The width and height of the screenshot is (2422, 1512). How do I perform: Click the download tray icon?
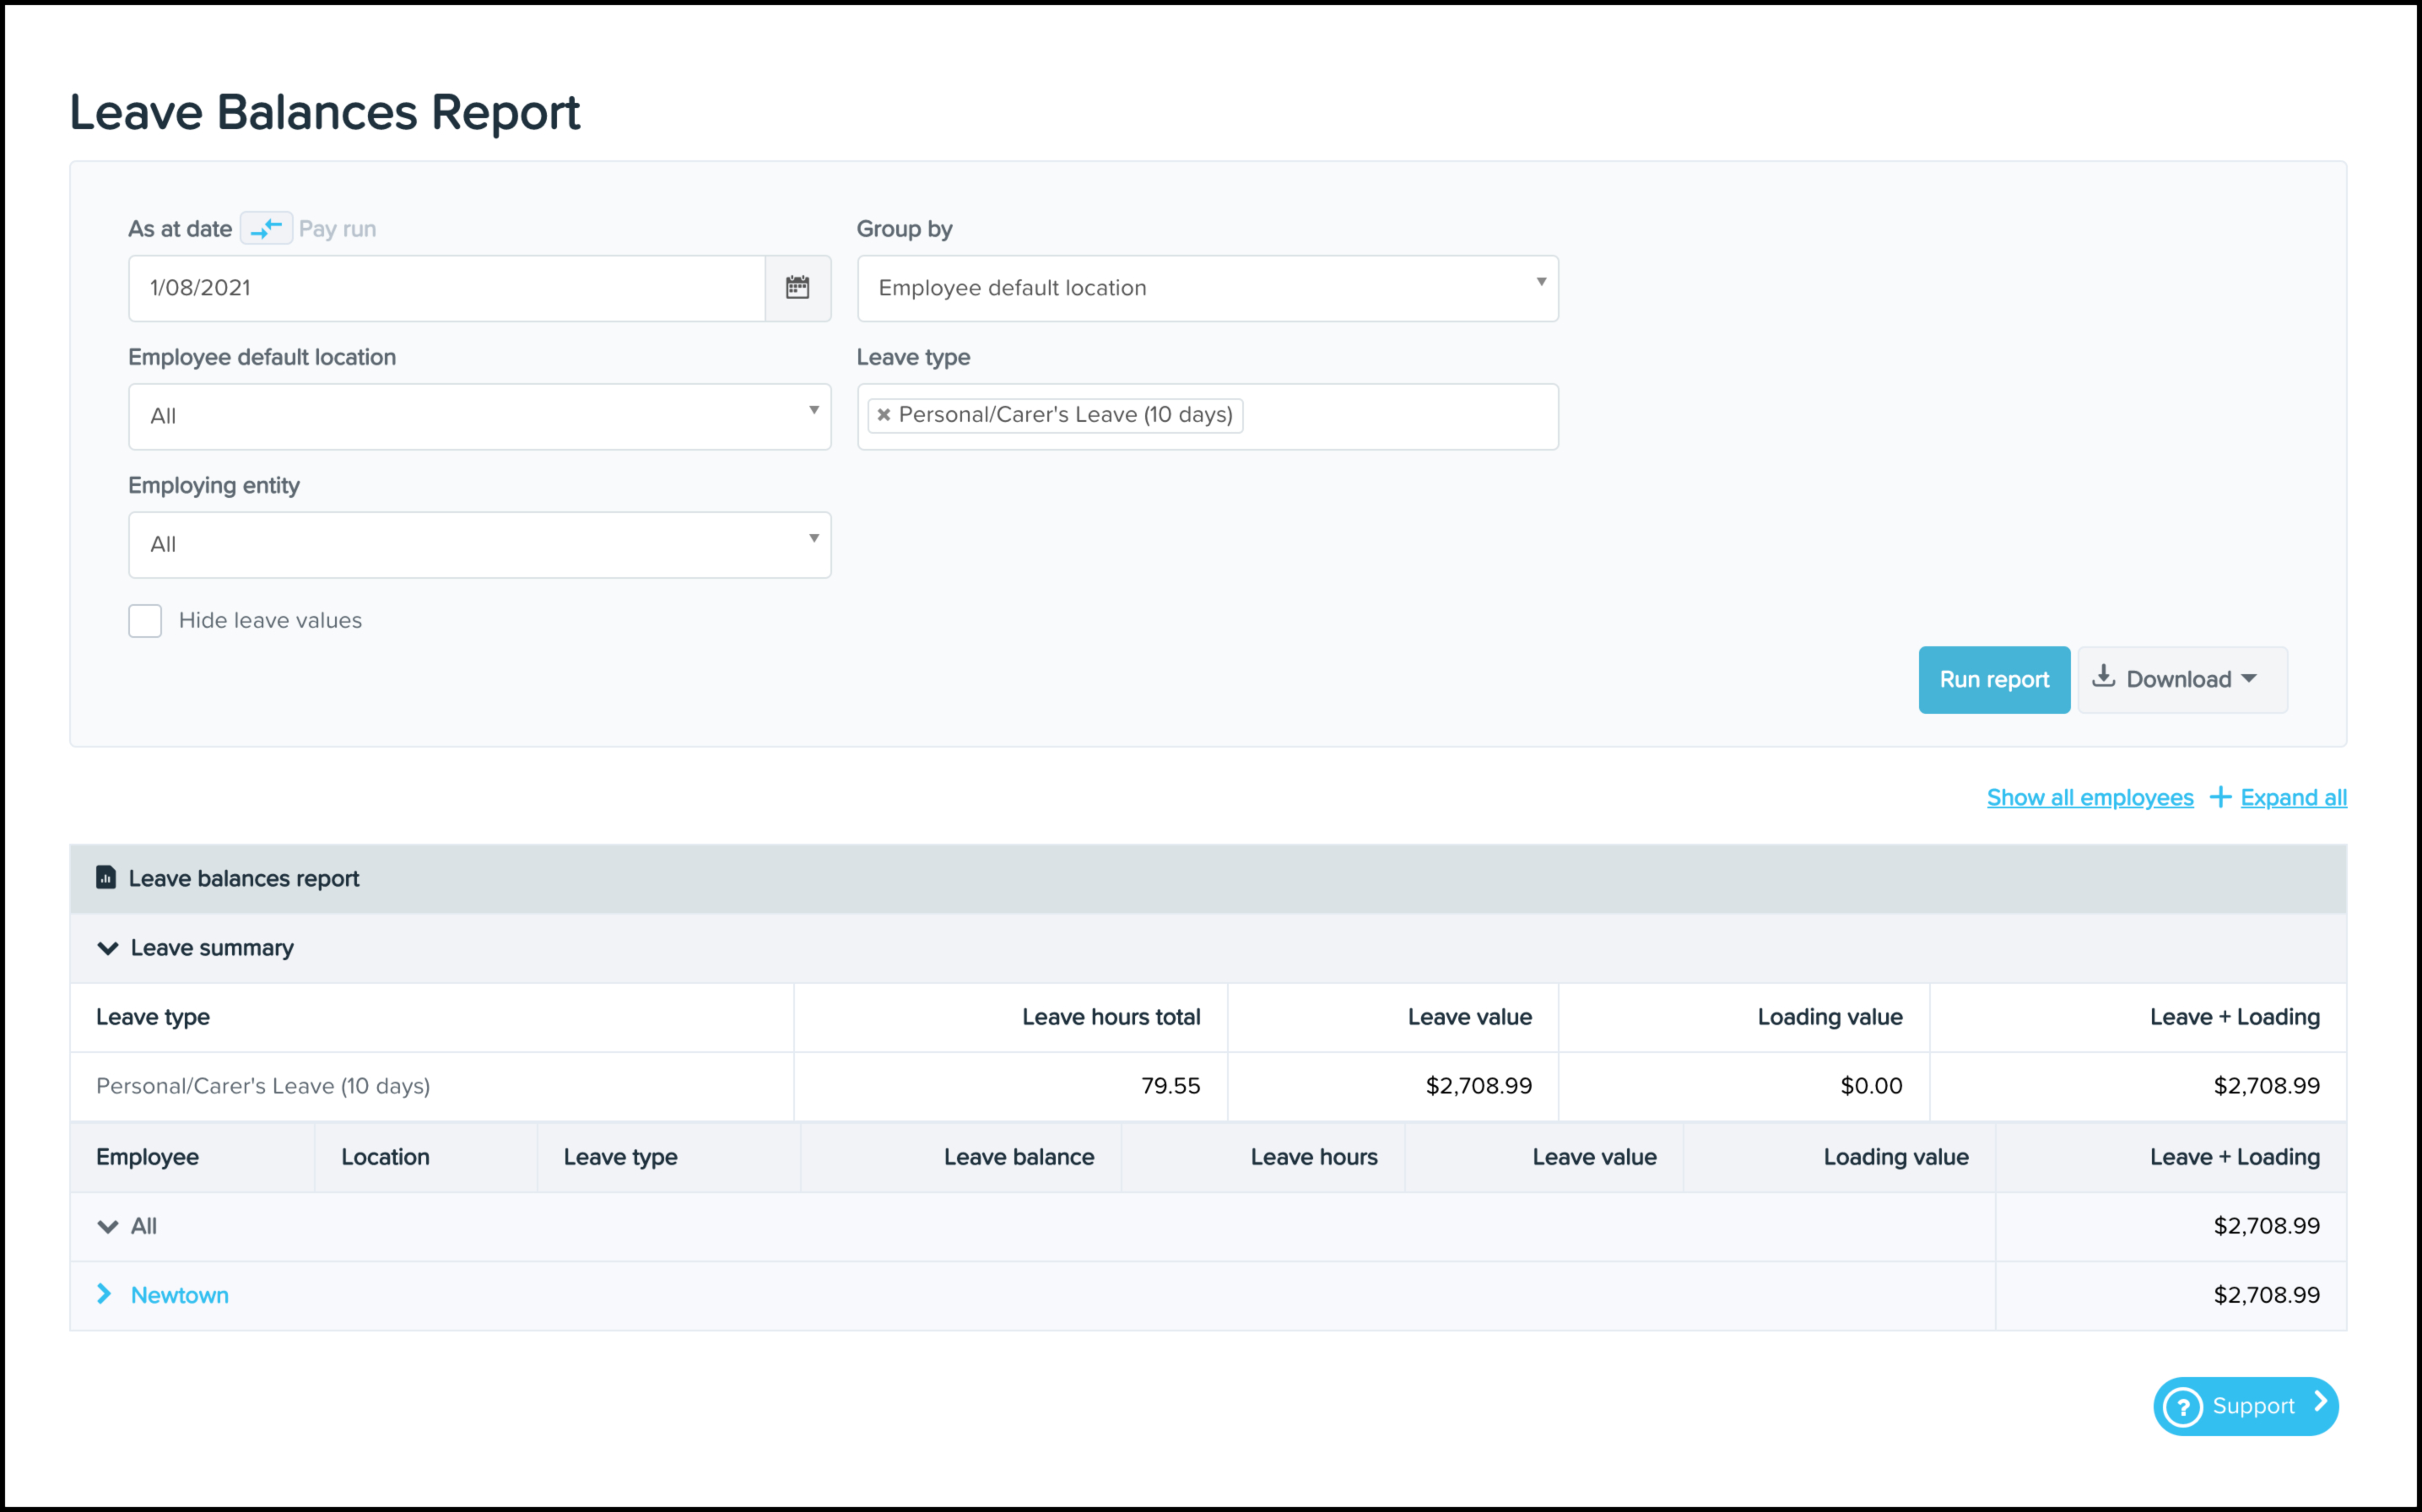pos(2104,677)
